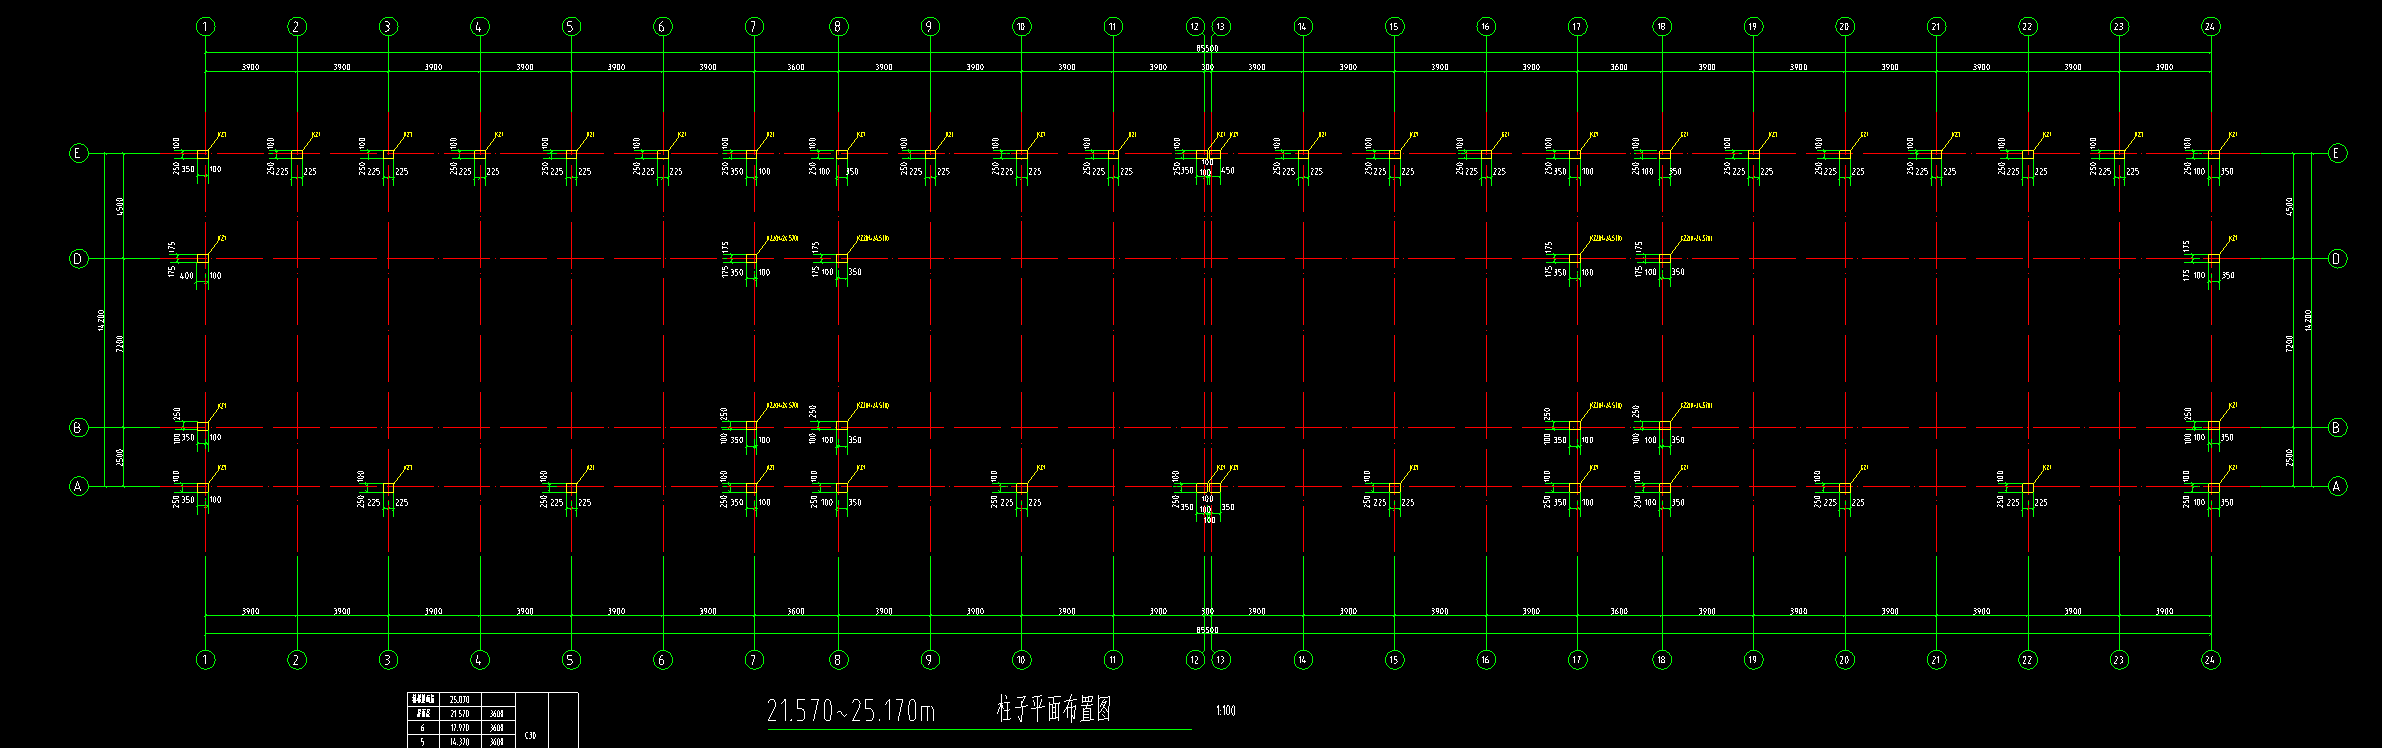Click the left-side 7200 dimension text
The width and height of the screenshot is (2382, 748).
tap(120, 343)
